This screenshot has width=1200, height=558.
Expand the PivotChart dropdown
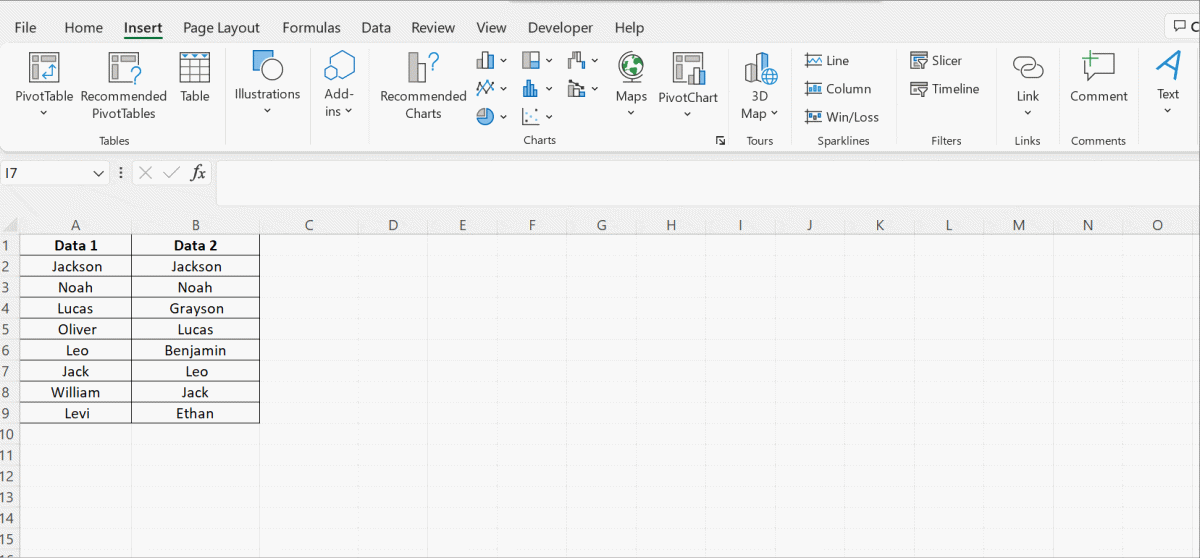point(688,114)
